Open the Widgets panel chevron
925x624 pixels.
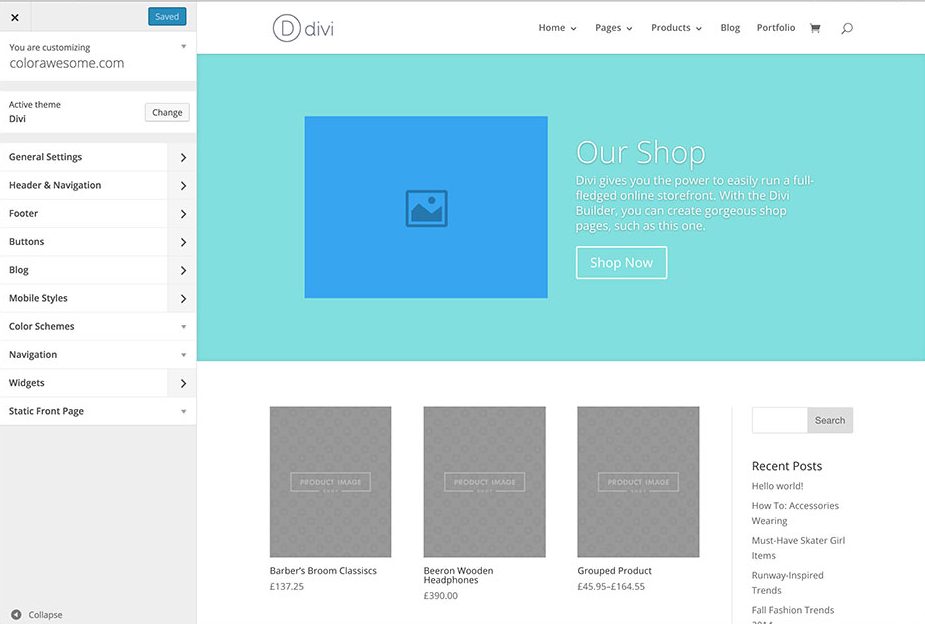point(183,383)
